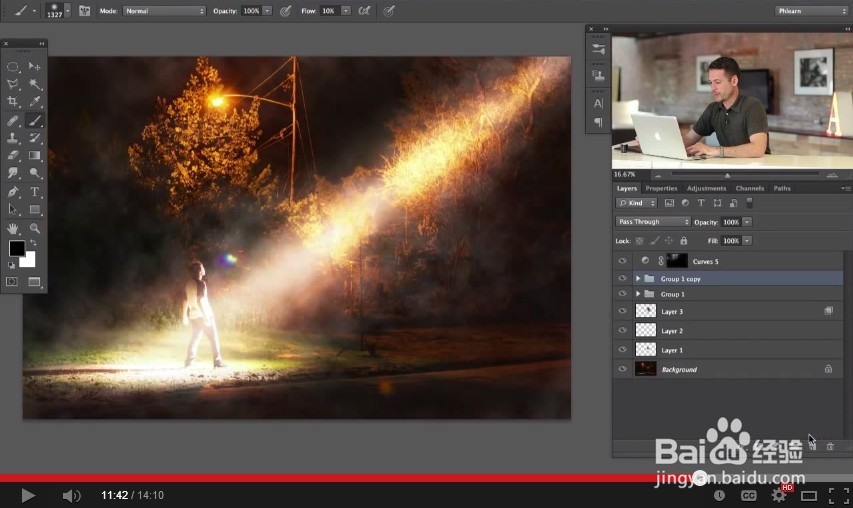Select the Pen tool
Screen dimensions: 853x508
[x=13, y=192]
